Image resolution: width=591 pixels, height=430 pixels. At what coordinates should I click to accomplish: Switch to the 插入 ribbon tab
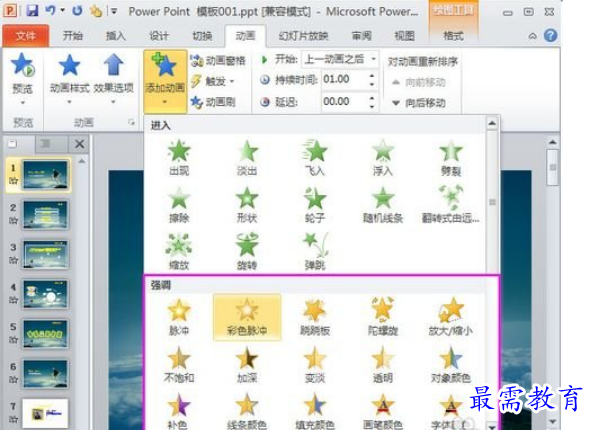click(116, 36)
